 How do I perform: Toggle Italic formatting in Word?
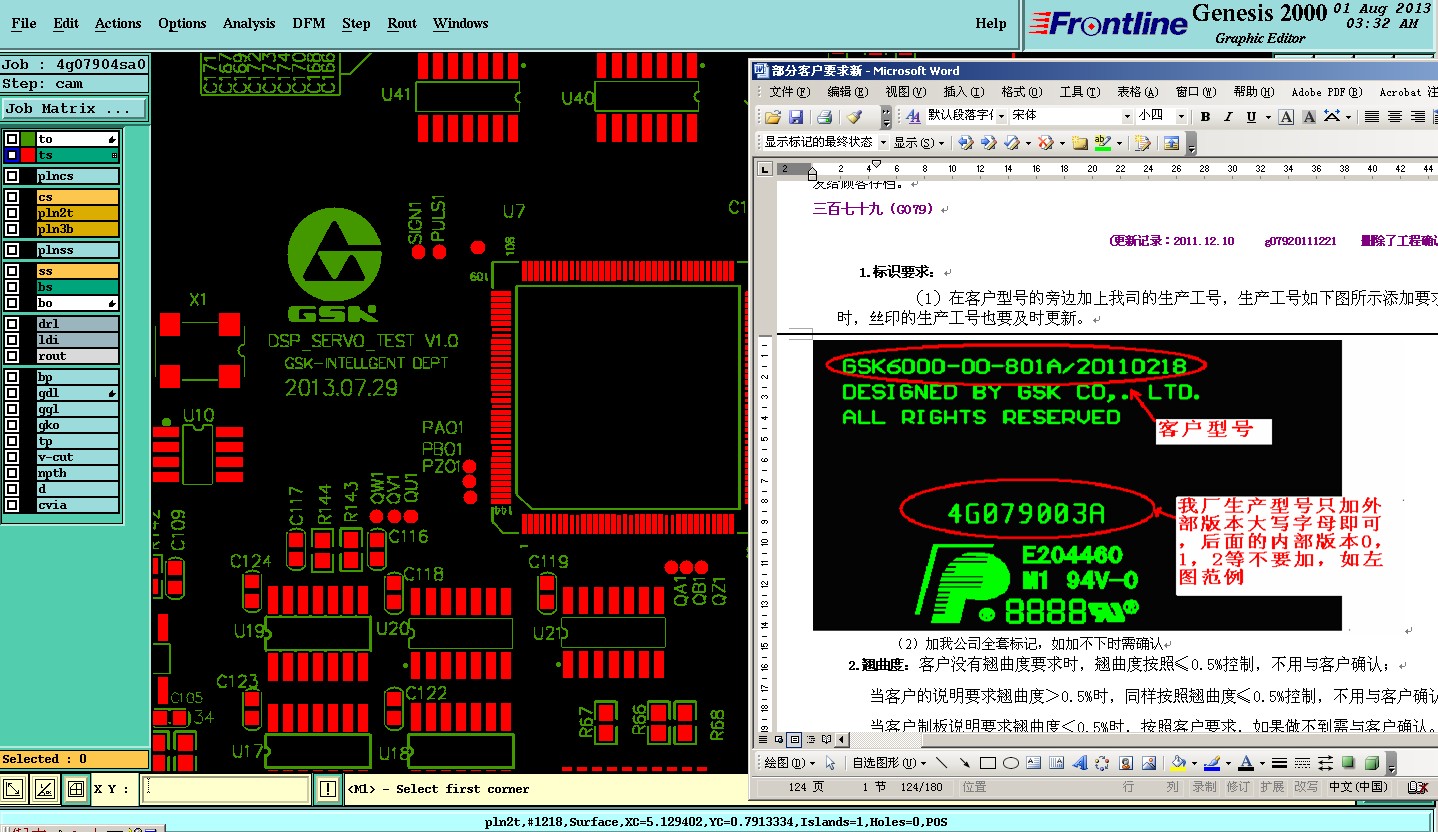click(1229, 117)
